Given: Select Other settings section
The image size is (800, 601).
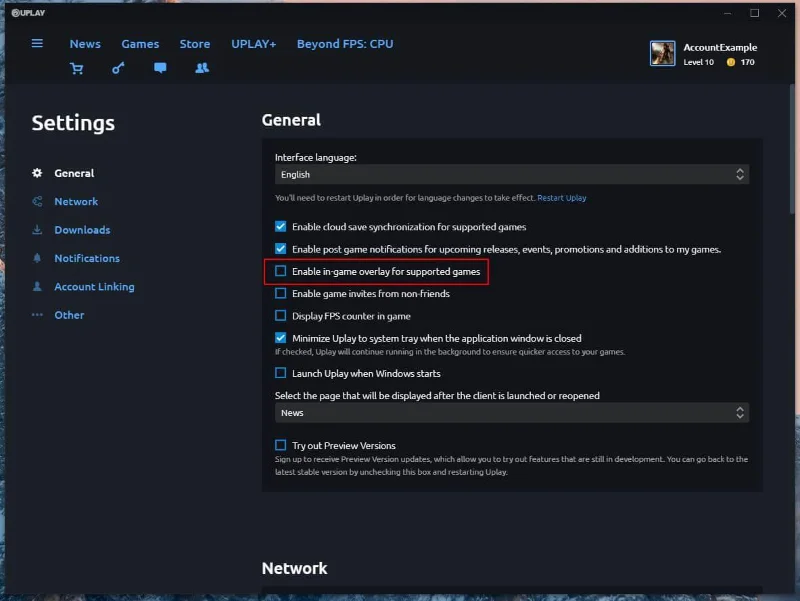Looking at the screenshot, I should coord(69,315).
